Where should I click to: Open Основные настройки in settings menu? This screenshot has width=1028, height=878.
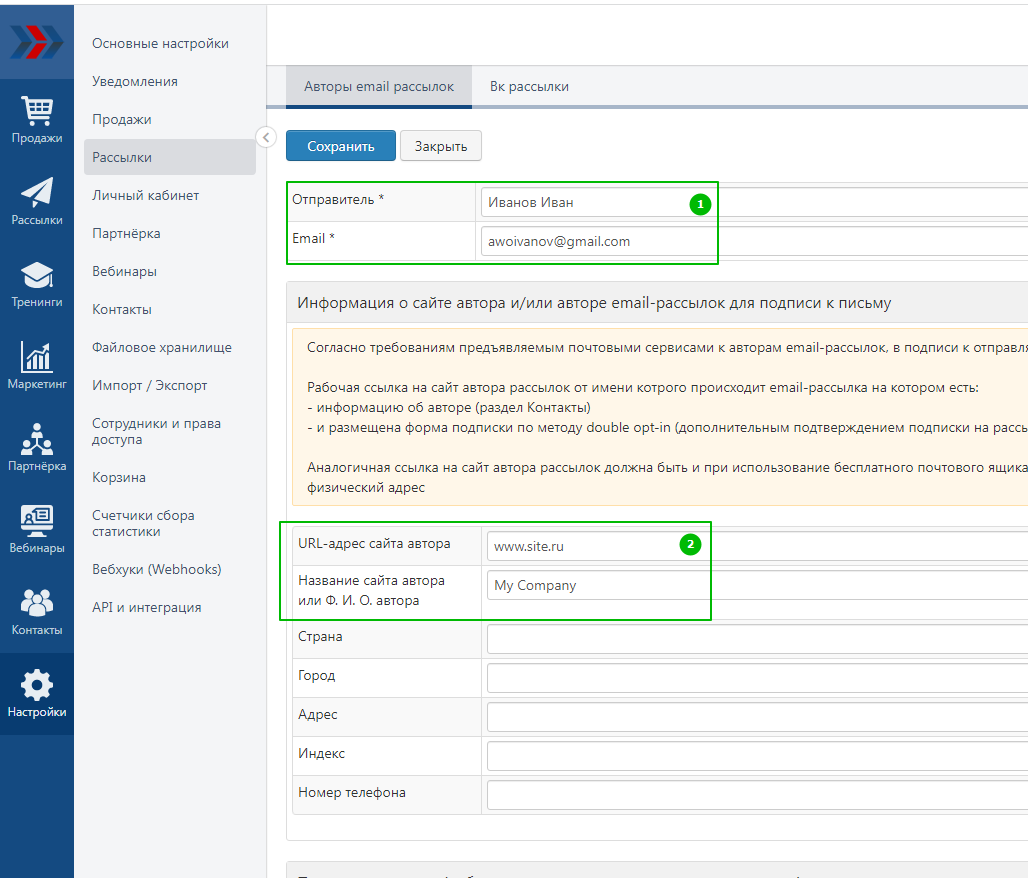click(160, 43)
